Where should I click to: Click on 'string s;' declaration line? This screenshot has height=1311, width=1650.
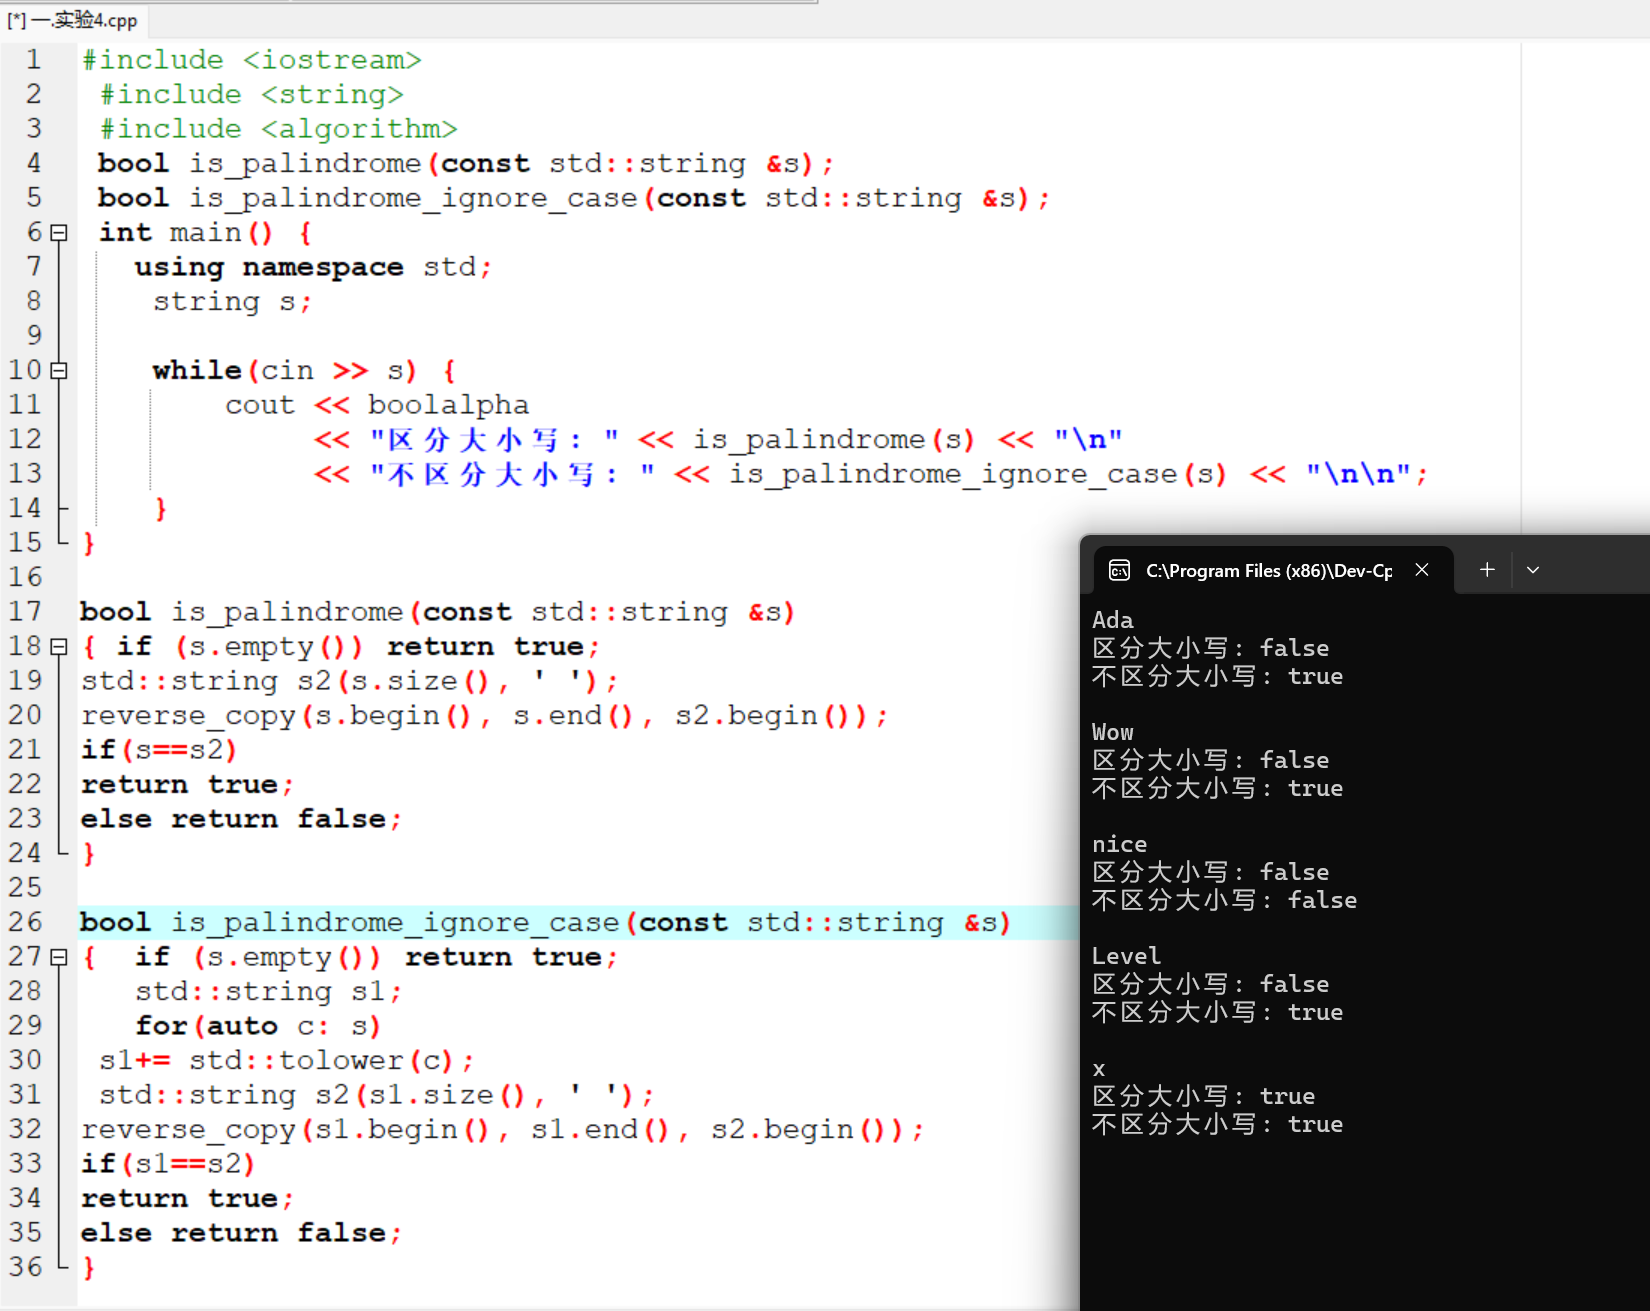click(x=233, y=302)
